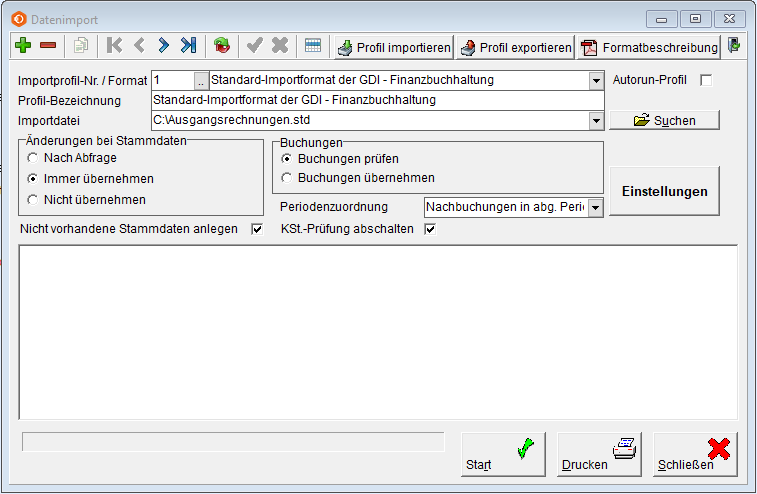
Task: Toggle Nicht vorhandene Stammdaten anlegen checkbox
Action: click(256, 229)
